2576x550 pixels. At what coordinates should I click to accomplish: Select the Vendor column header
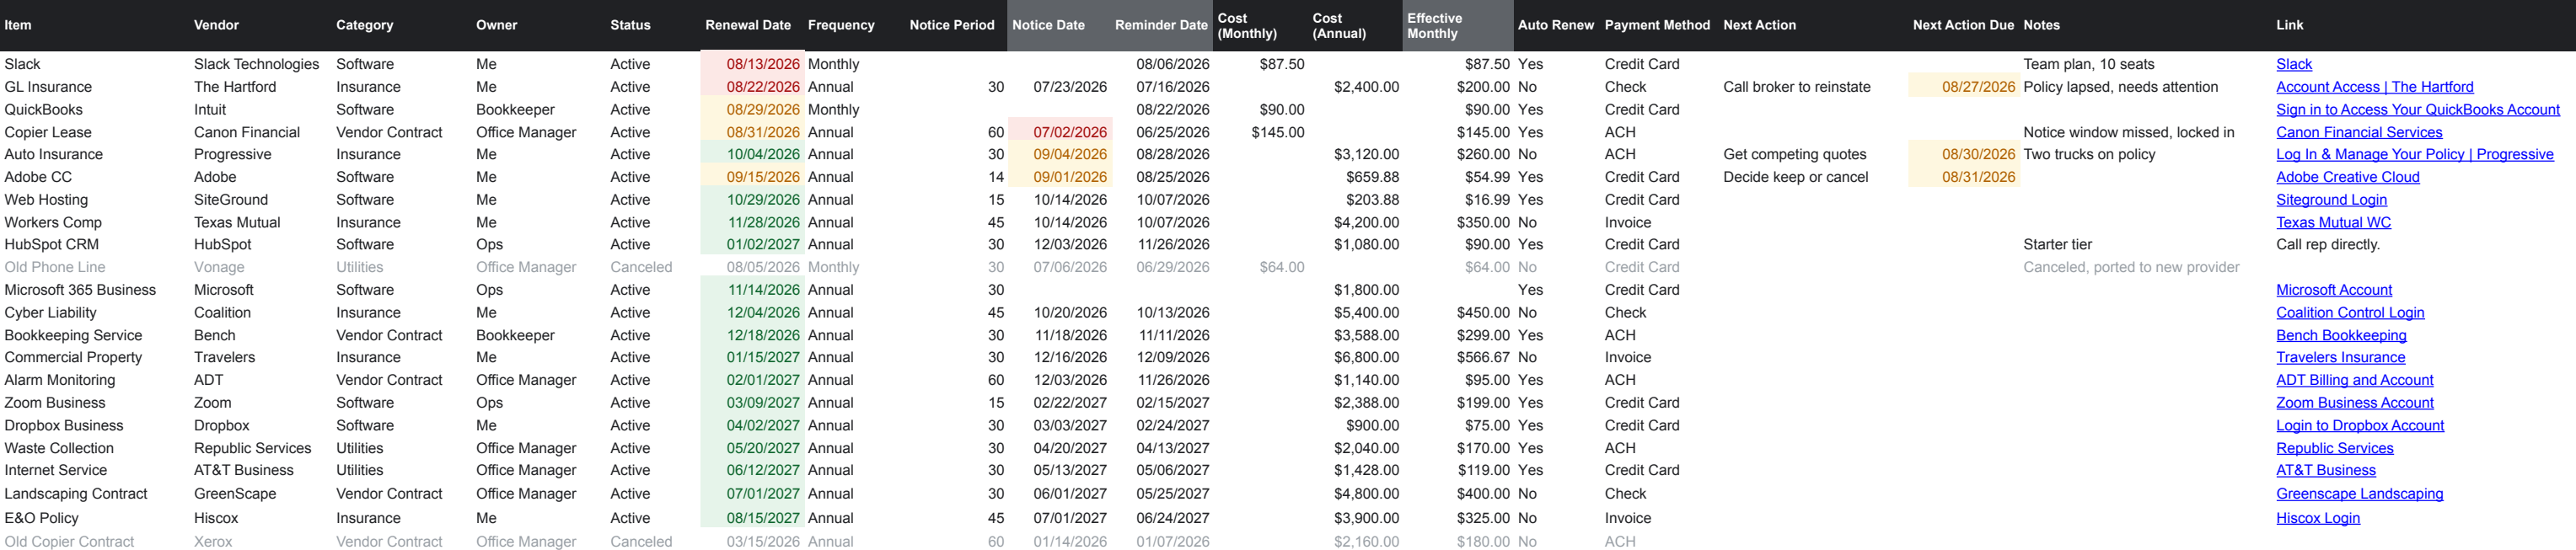[216, 25]
